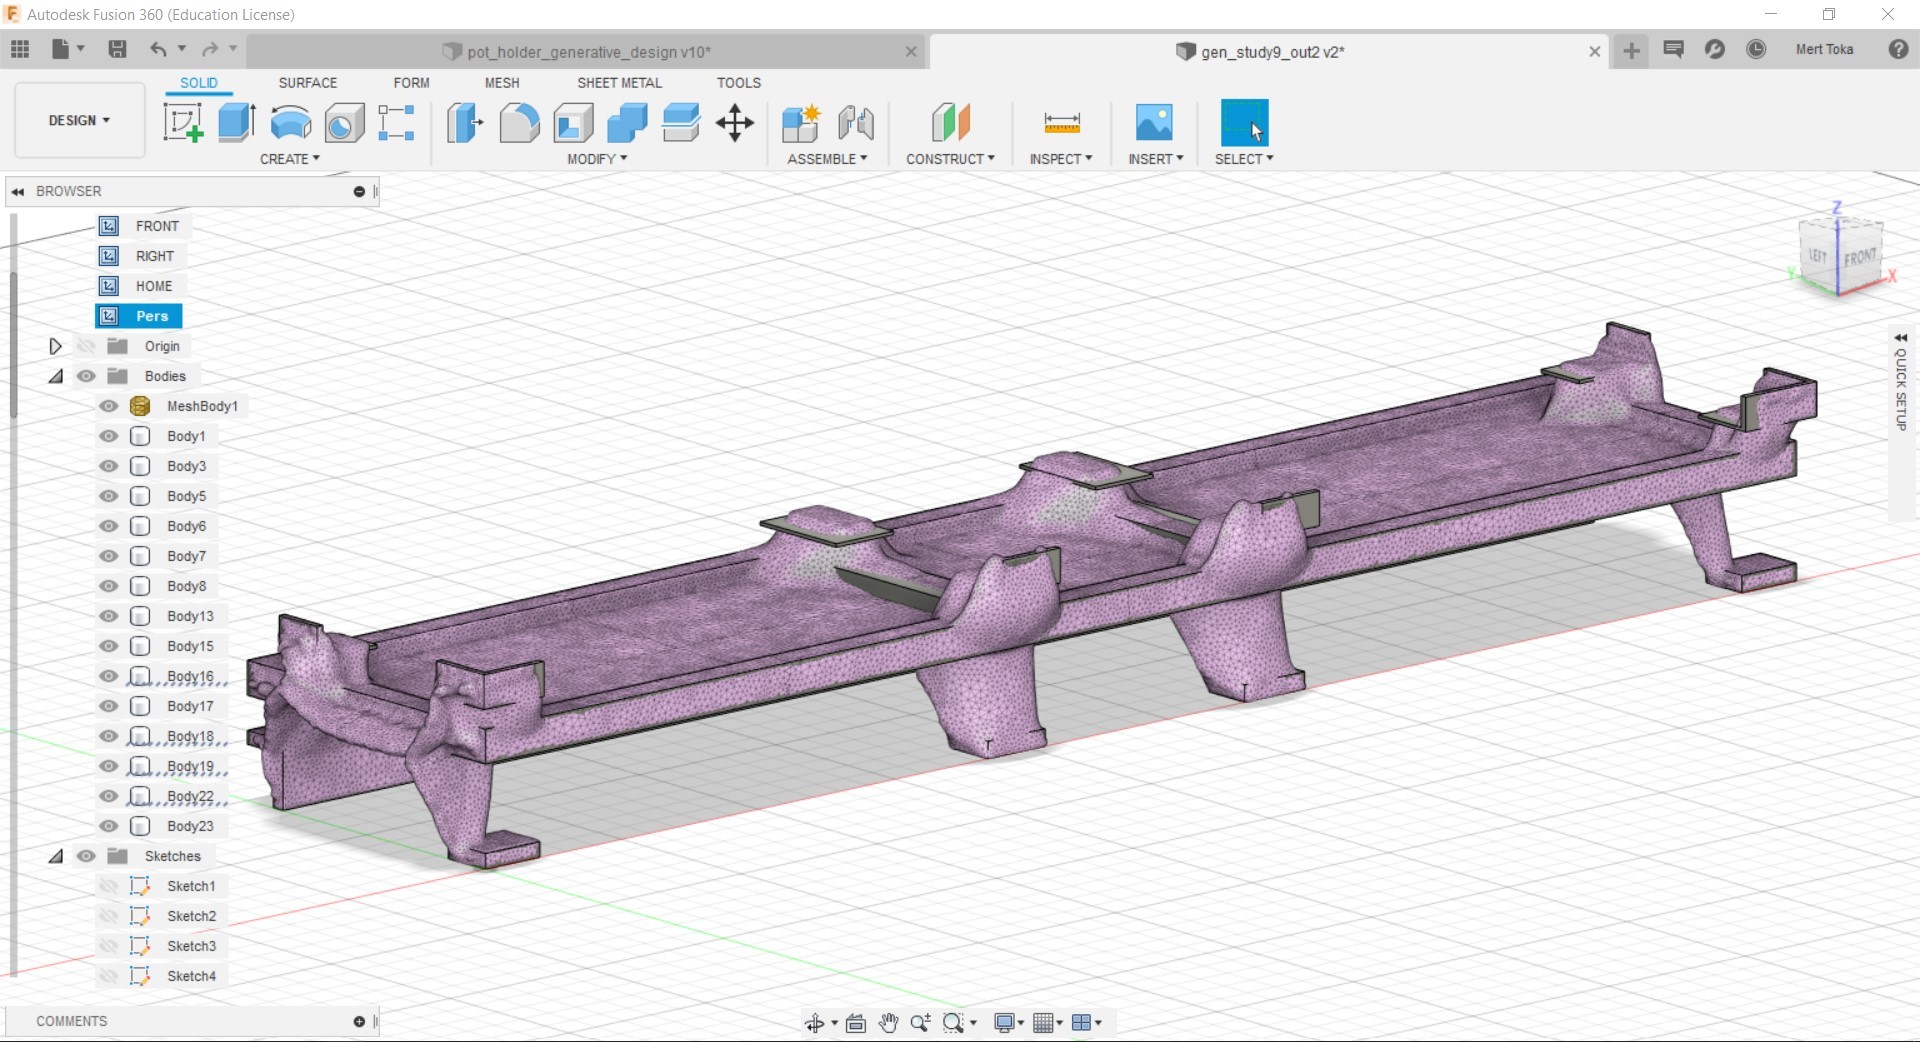Open the Orbit navigation tool
This screenshot has width=1920, height=1042.
(x=815, y=1023)
